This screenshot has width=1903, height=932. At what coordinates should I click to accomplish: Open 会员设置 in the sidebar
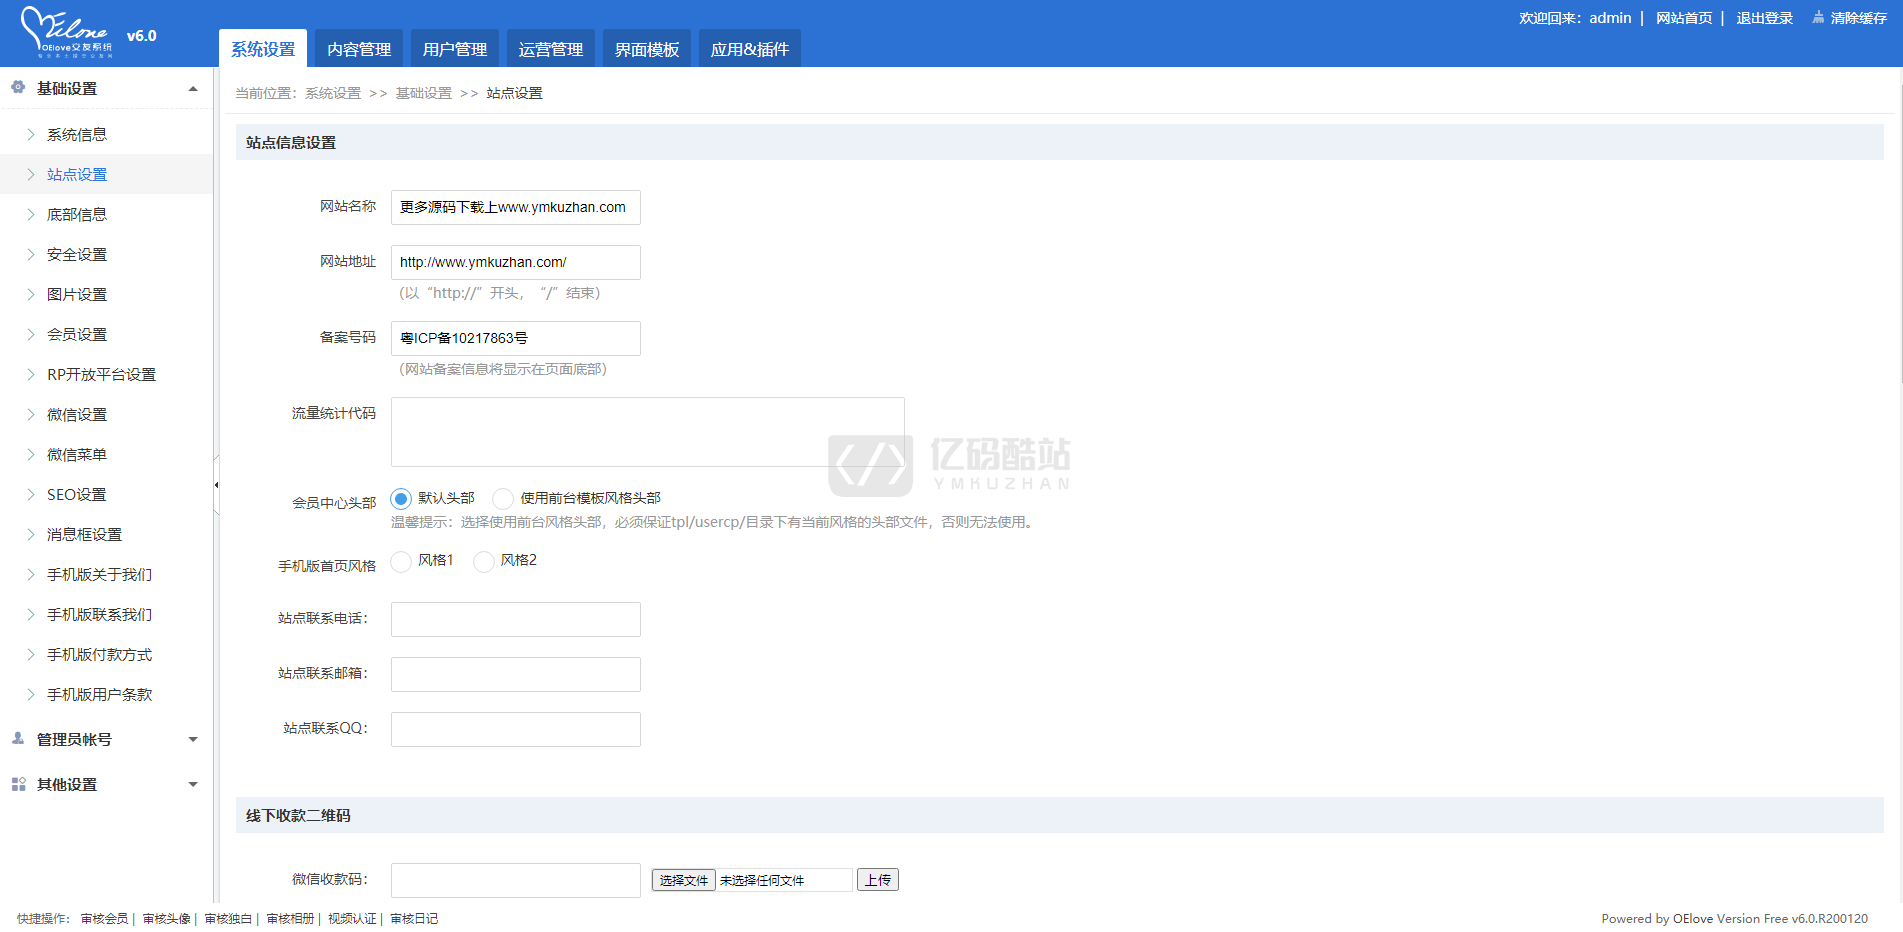tap(77, 334)
